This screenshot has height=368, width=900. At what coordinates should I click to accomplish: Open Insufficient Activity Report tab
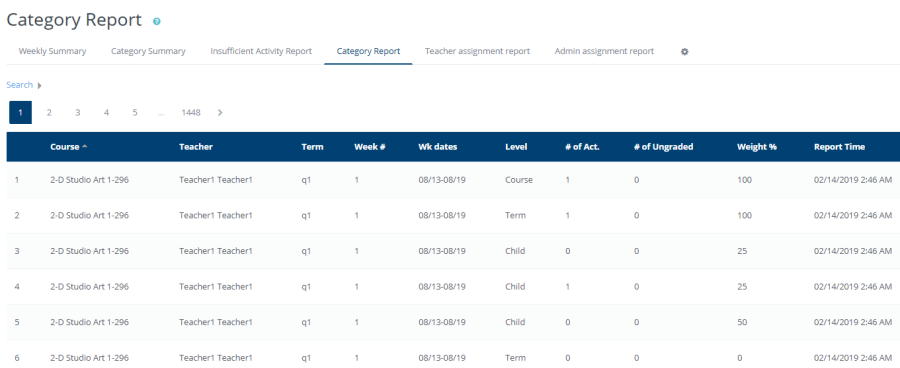click(x=261, y=51)
